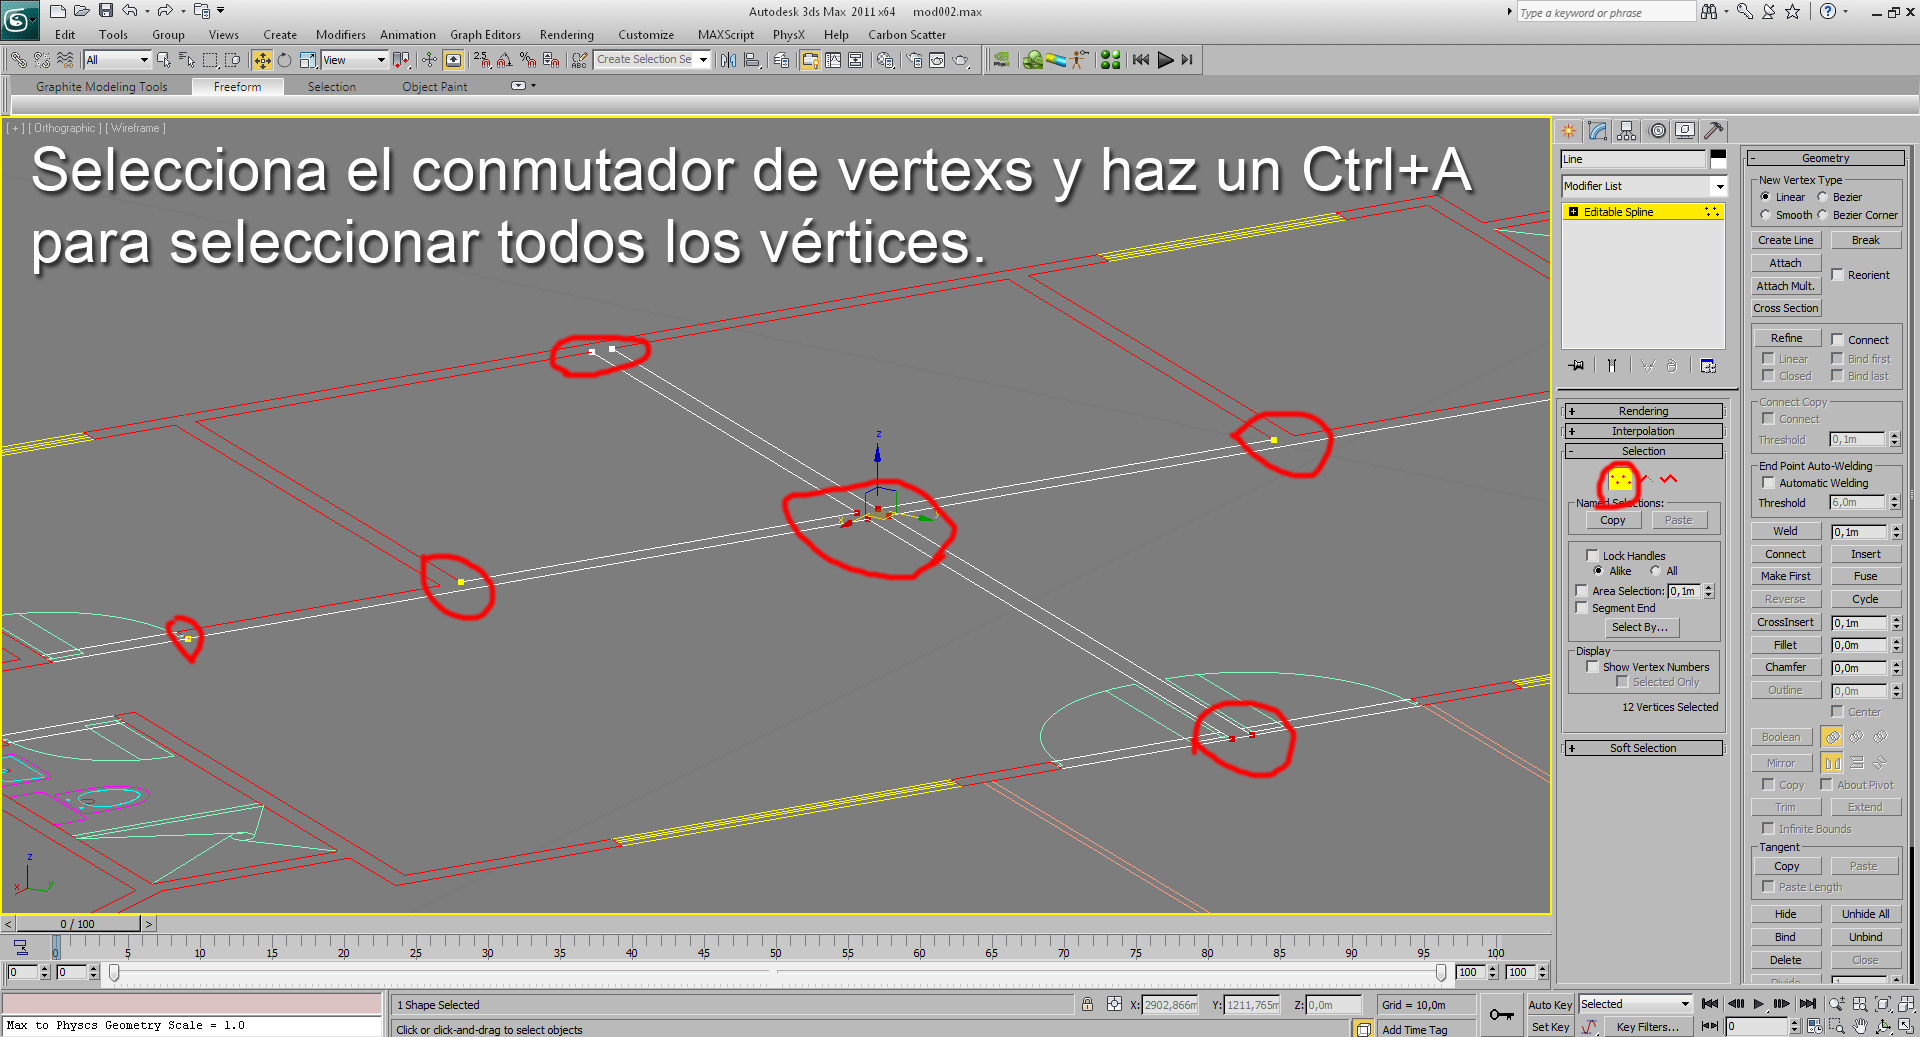Enable the Automatic Welding checkbox

click(x=1769, y=483)
